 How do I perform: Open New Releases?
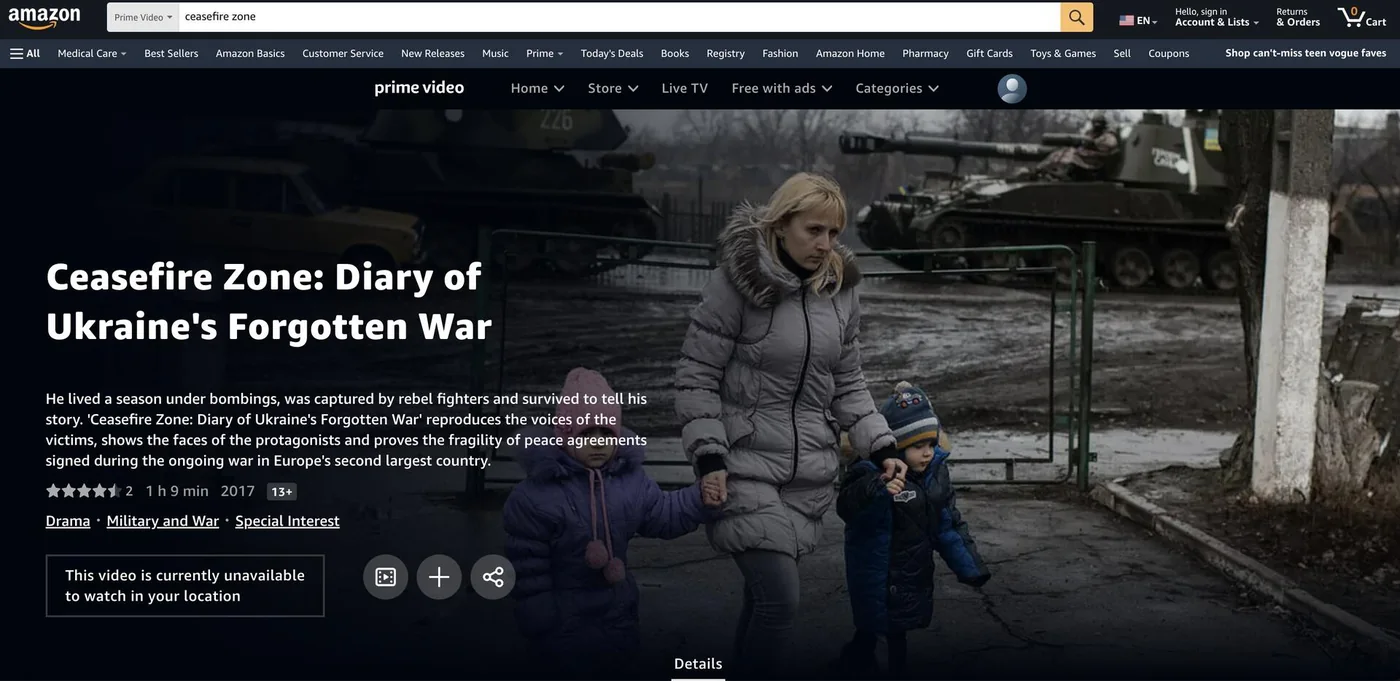pos(433,53)
